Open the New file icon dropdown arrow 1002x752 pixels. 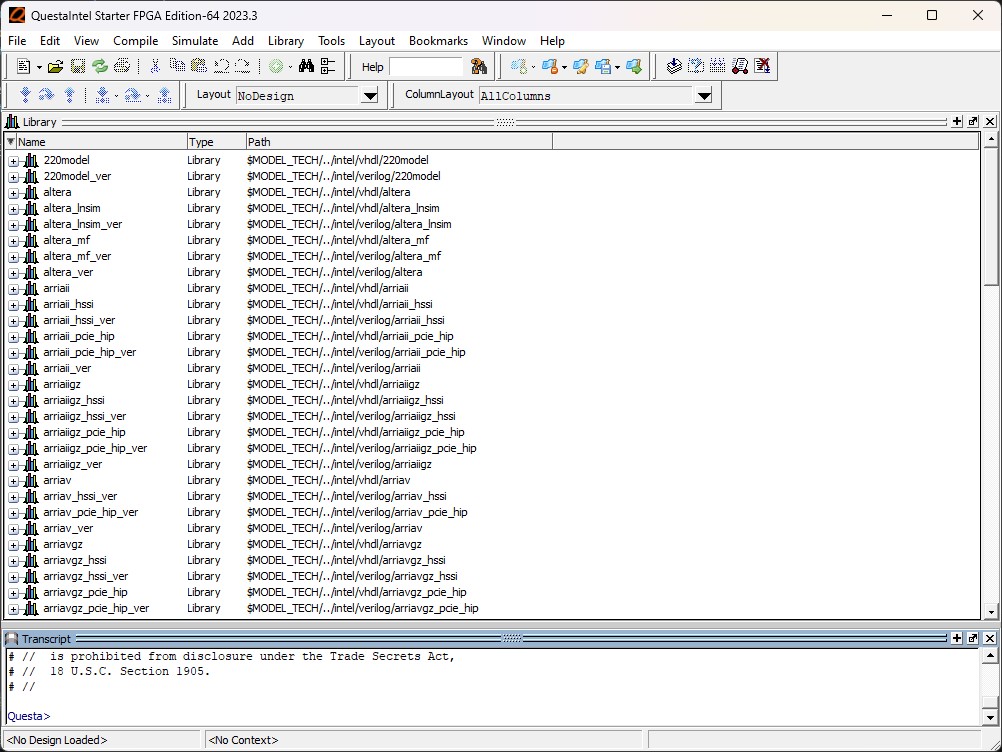tap(39, 67)
